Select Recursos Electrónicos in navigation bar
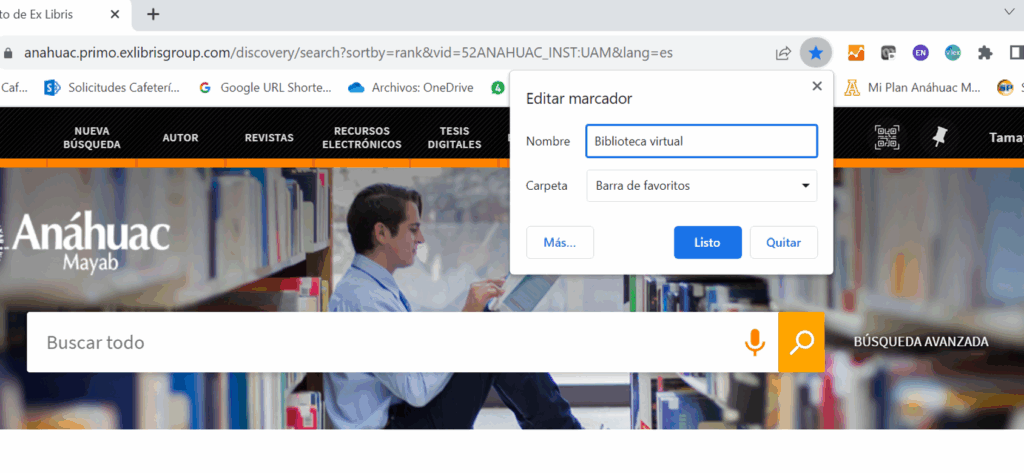Viewport: 1024px width, 473px height. tap(362, 138)
